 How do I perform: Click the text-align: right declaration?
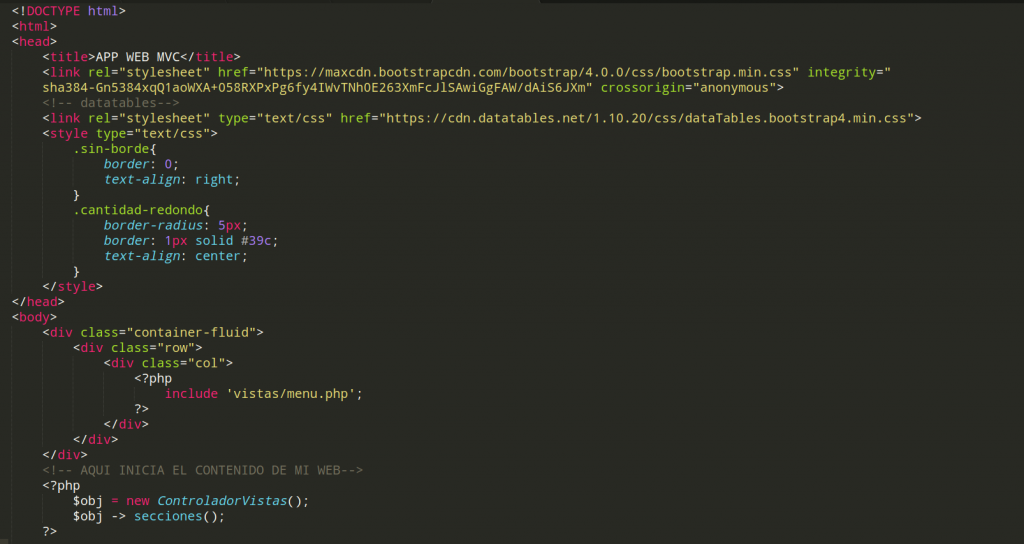tap(172, 180)
